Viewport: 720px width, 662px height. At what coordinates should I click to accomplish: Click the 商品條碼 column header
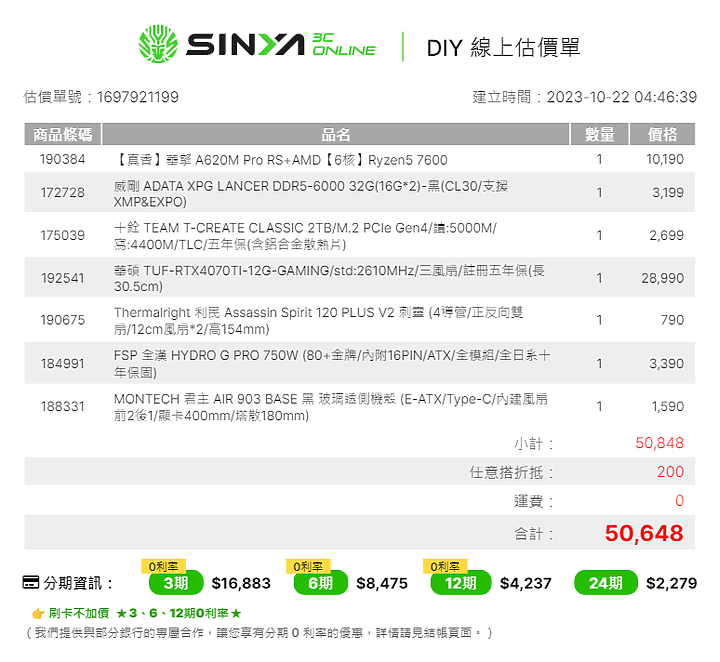click(62, 135)
